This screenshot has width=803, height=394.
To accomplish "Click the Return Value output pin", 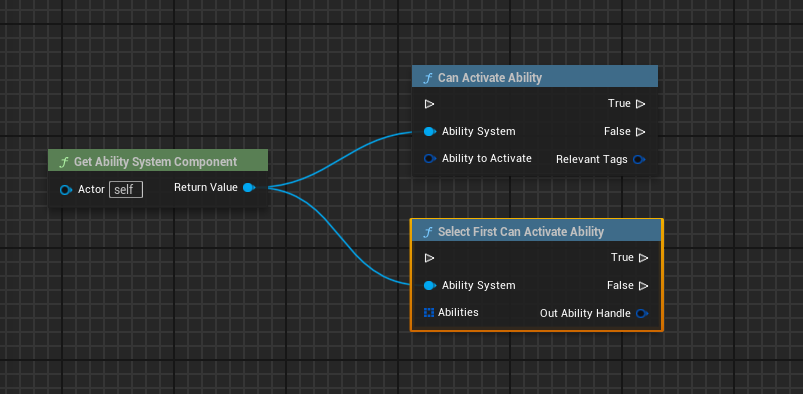I will click(249, 188).
